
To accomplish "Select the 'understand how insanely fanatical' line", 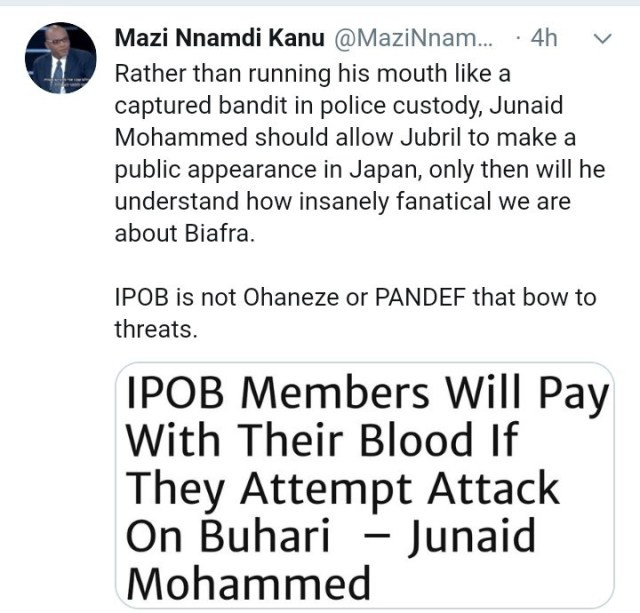I will point(342,201).
